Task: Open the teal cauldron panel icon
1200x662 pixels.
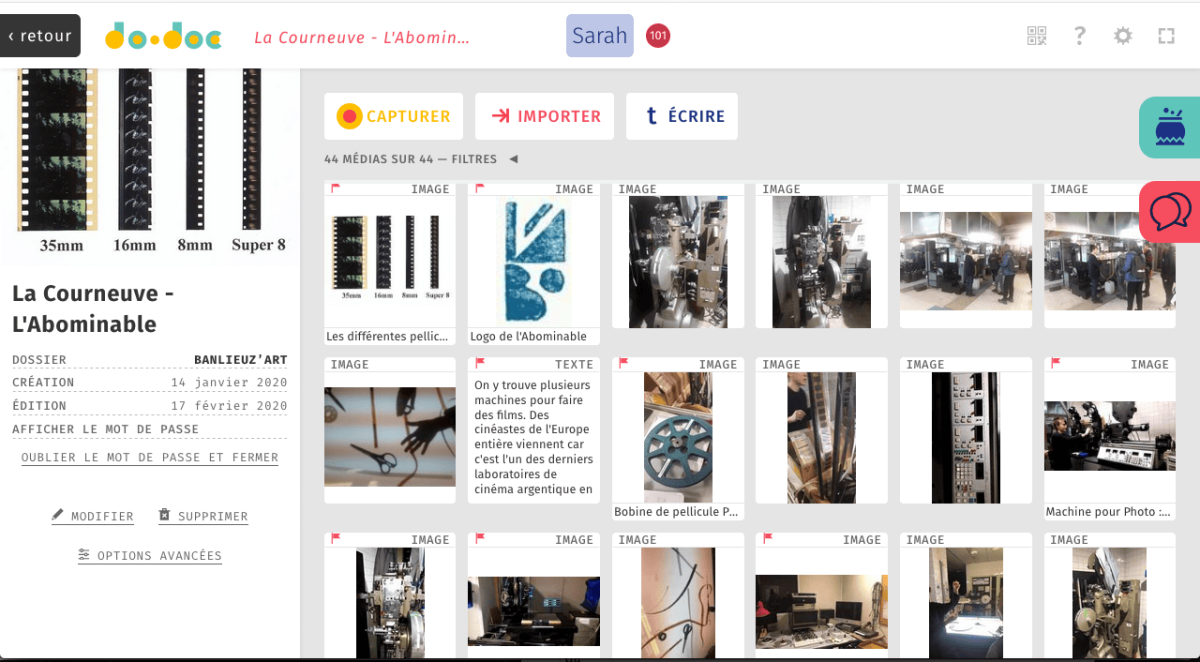Action: (1170, 128)
